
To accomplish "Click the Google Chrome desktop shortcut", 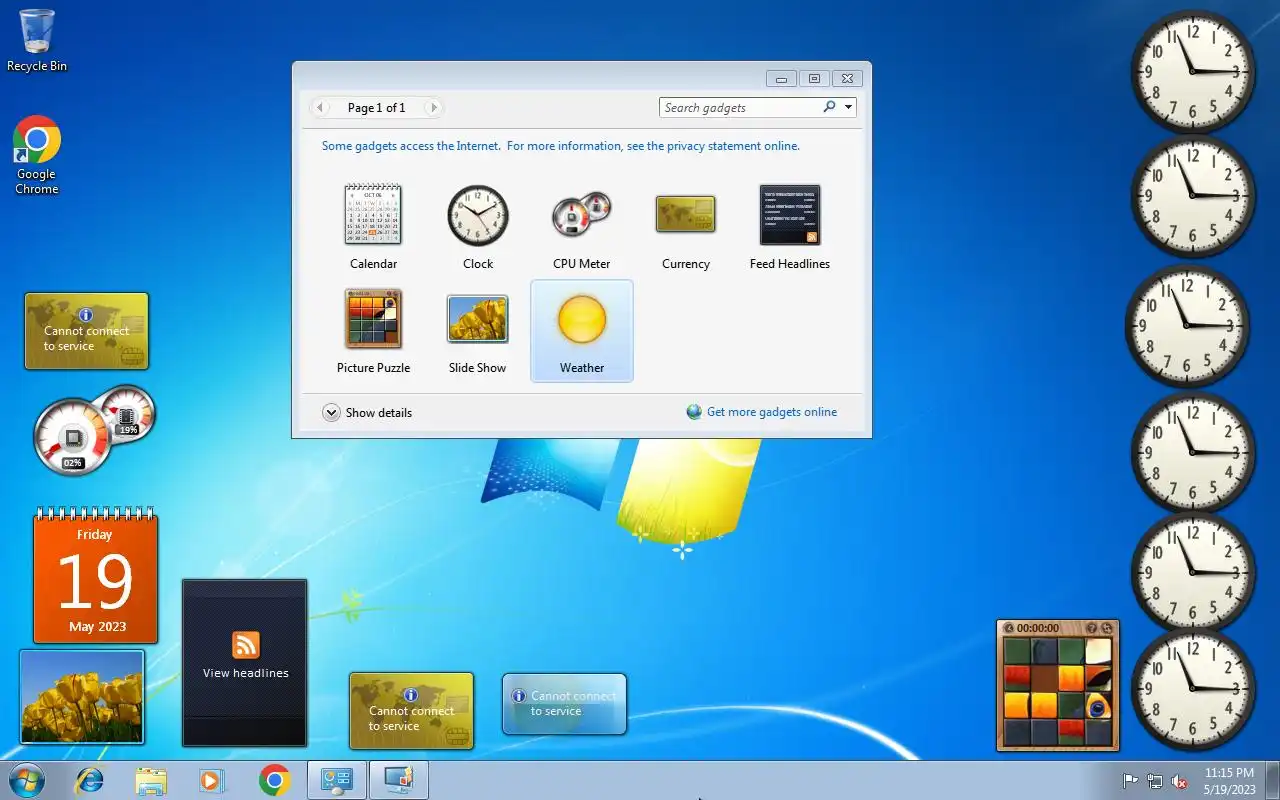I will [37, 155].
